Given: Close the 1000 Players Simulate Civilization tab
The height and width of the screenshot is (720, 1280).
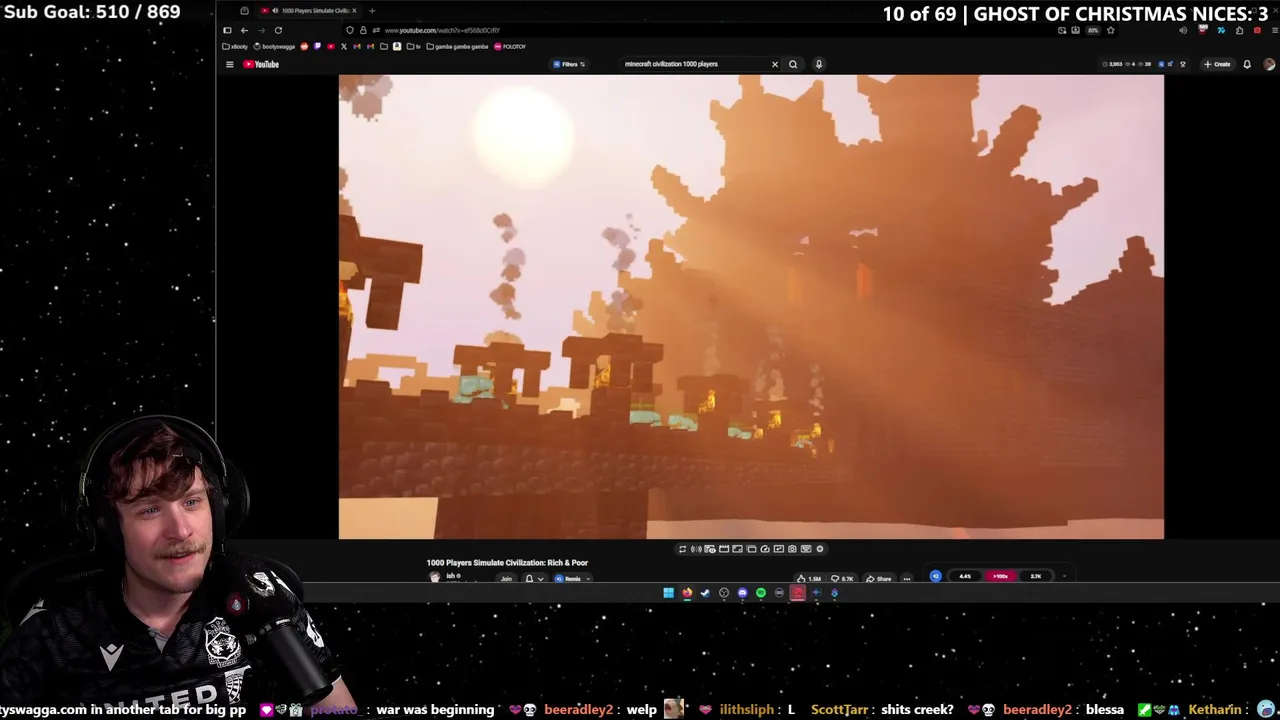Looking at the screenshot, I should click(354, 11).
